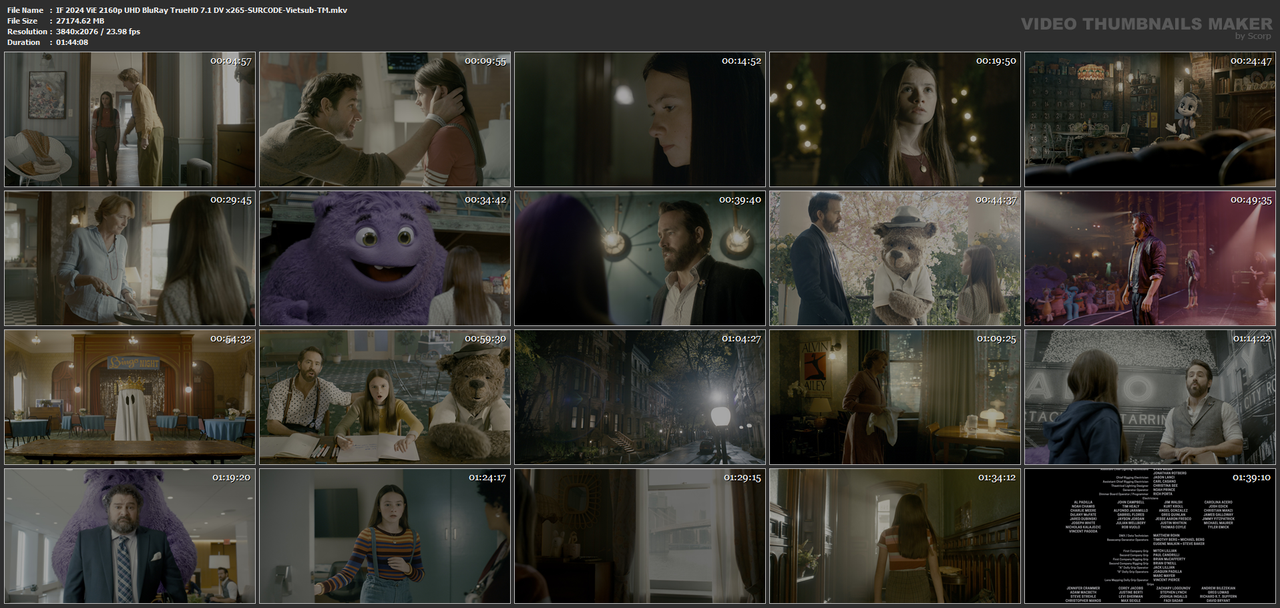
Task: Select the purple monster thumbnail at 00:34:42
Action: (x=385, y=259)
